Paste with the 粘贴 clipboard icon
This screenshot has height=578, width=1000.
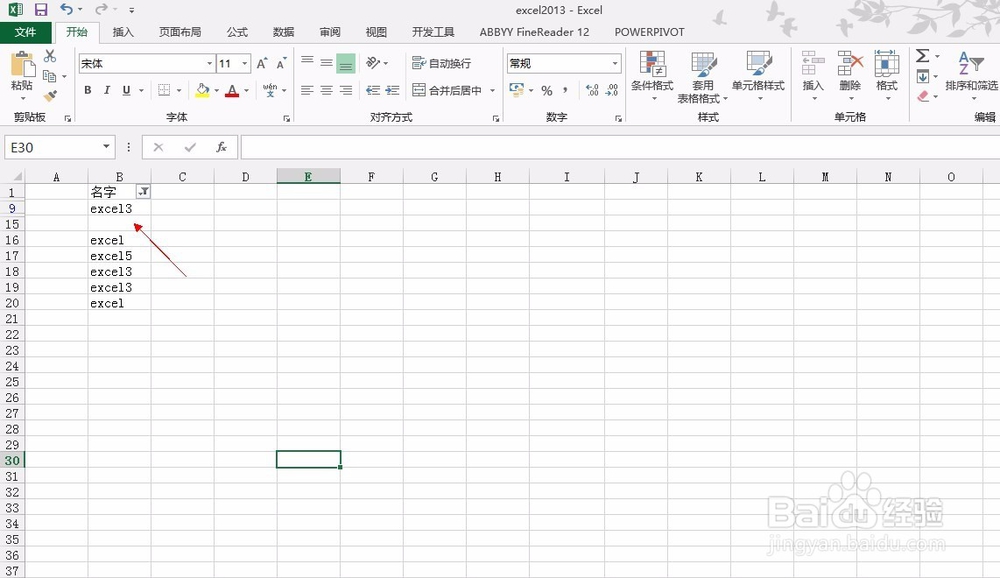coord(22,64)
